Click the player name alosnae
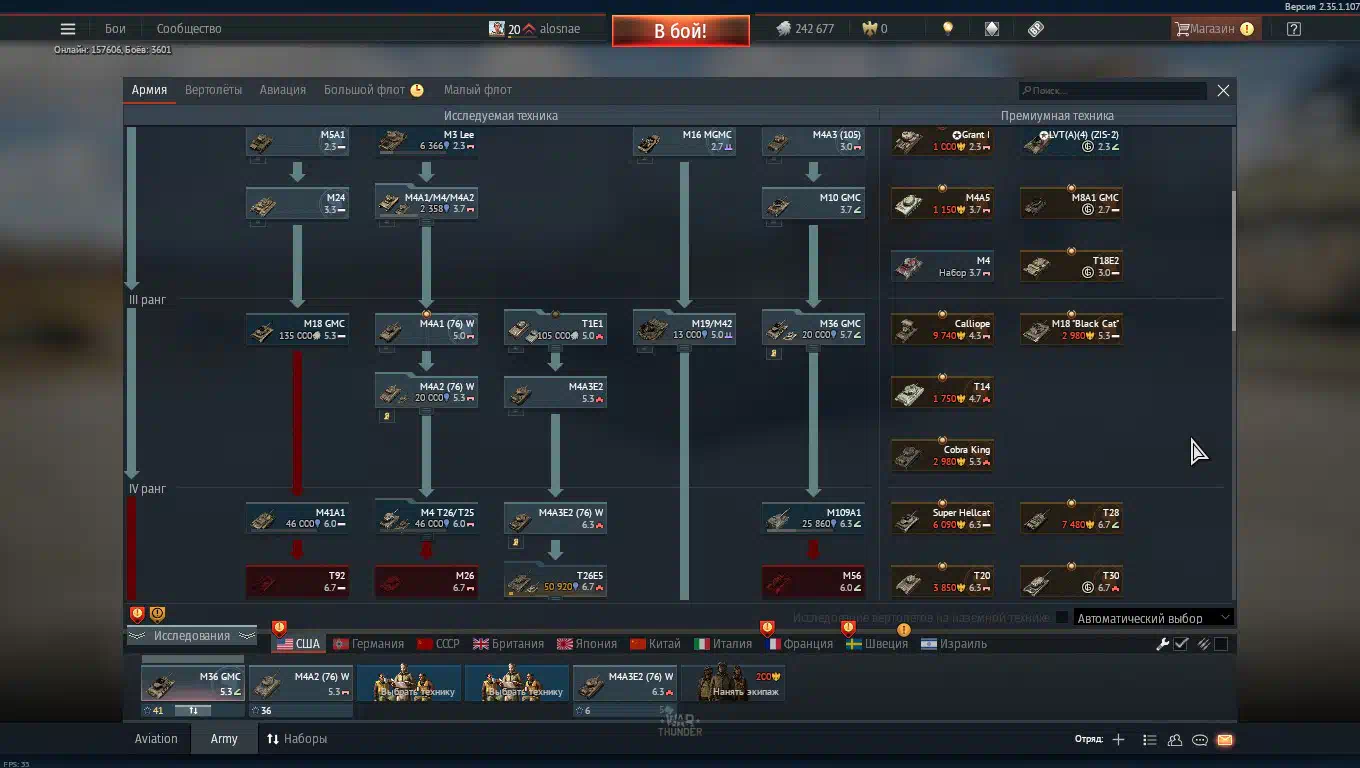 (559, 29)
